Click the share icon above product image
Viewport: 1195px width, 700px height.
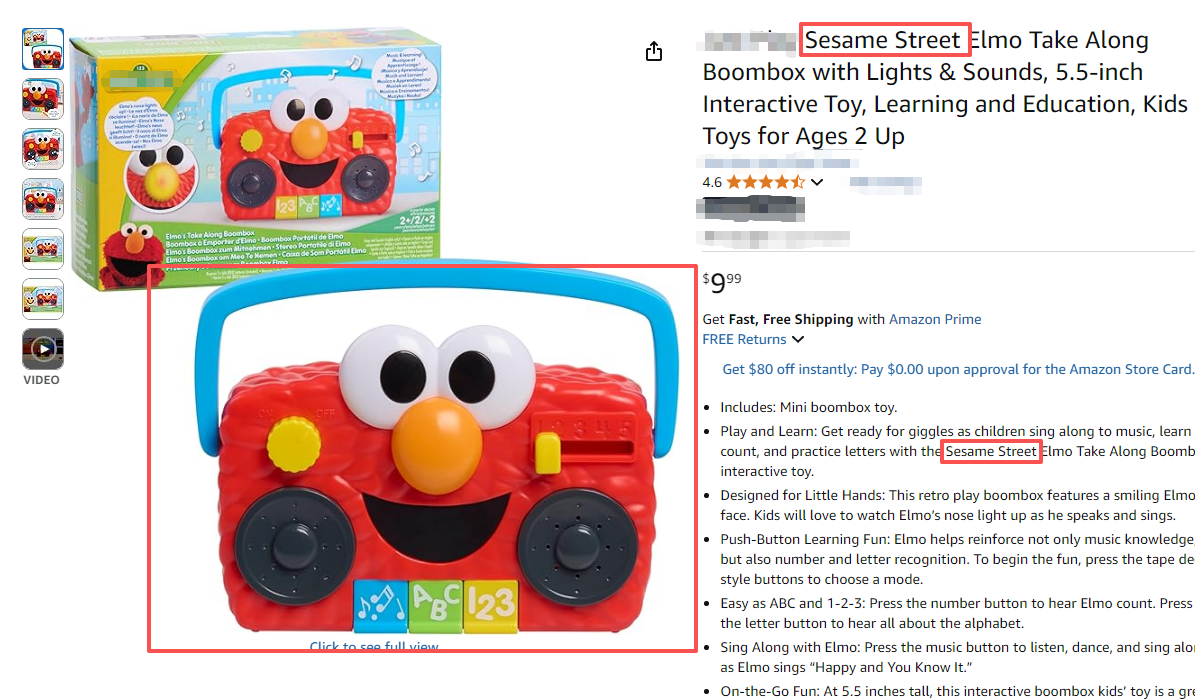(654, 51)
